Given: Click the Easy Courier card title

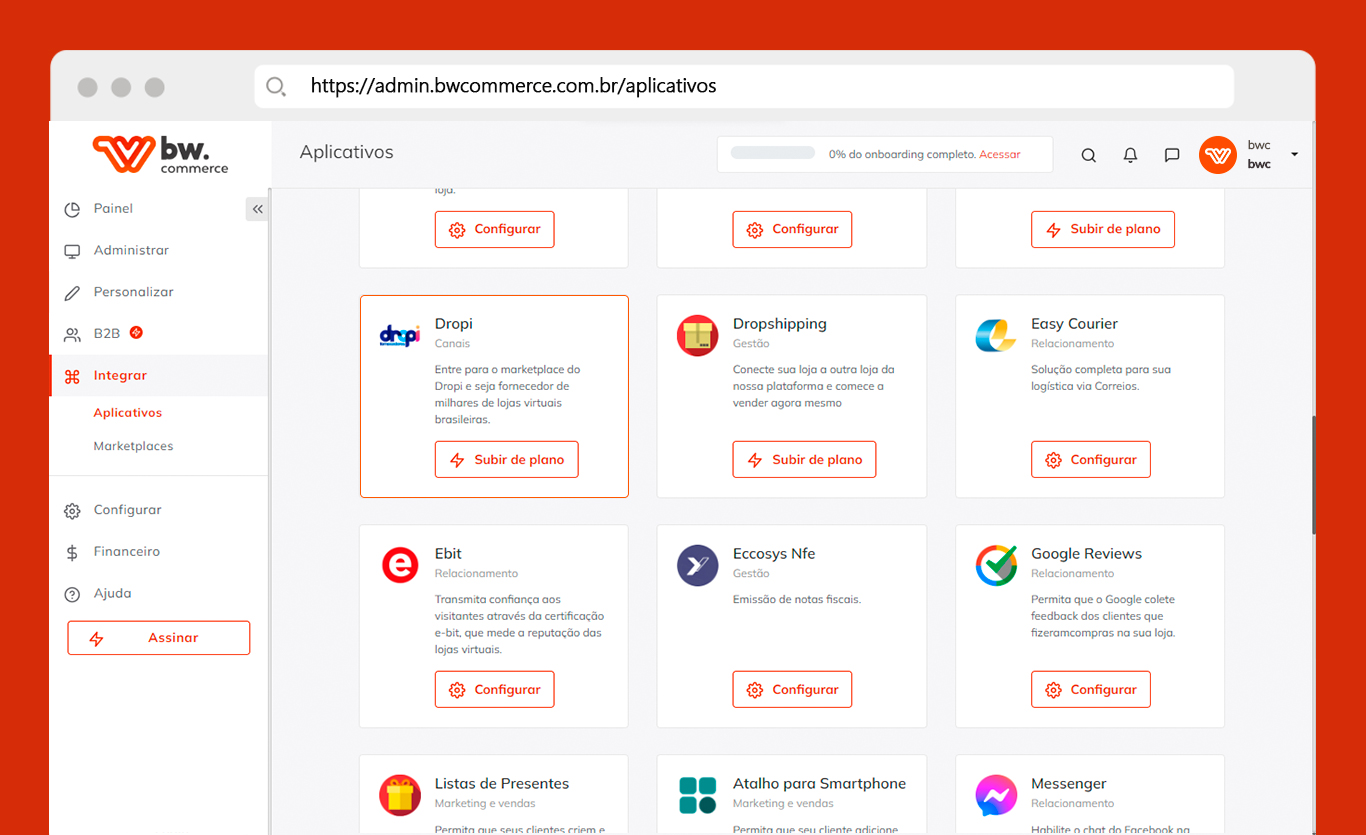Looking at the screenshot, I should (x=1074, y=324).
